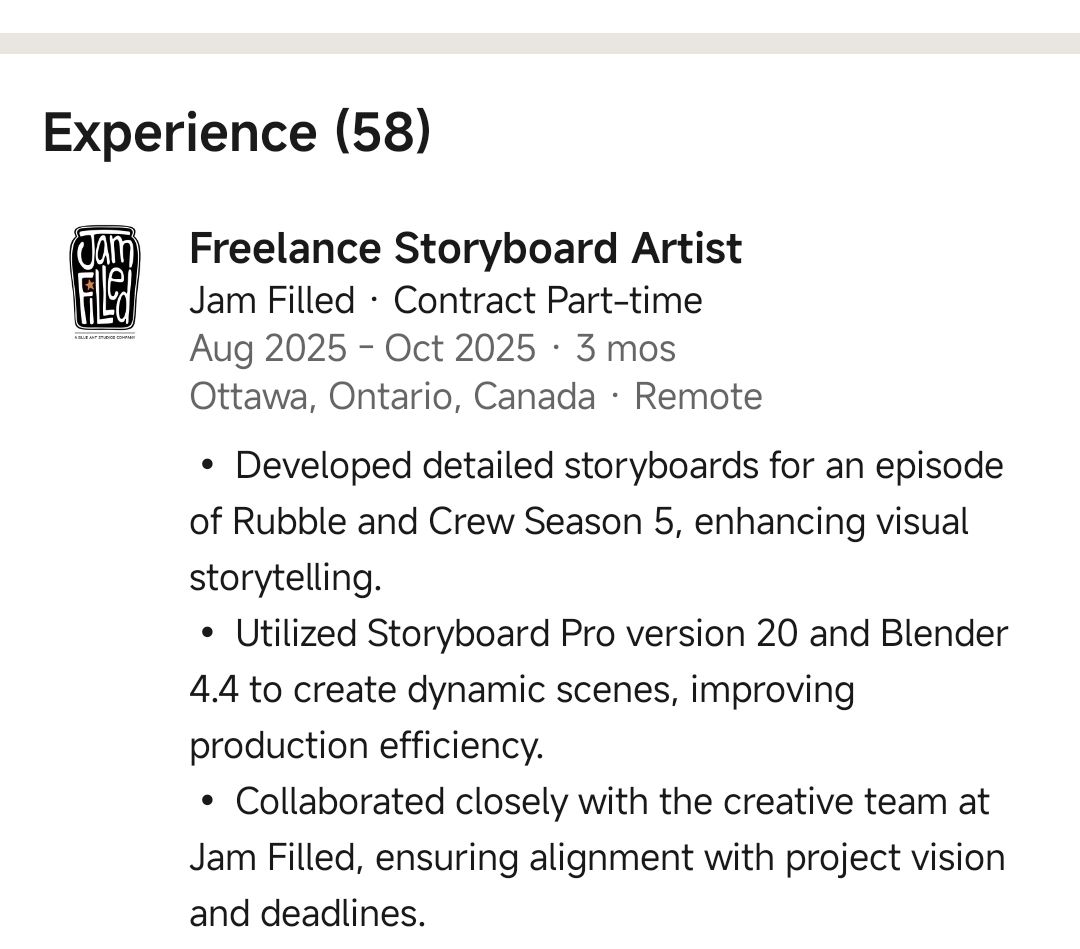
Task: Click the Experience section heading
Action: [x=180, y=132]
